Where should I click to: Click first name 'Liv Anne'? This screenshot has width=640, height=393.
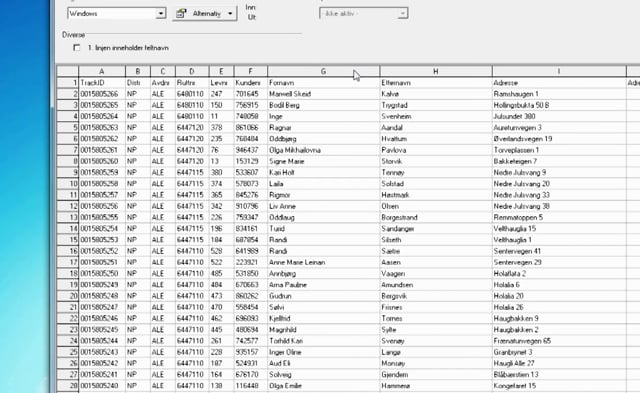click(282, 206)
